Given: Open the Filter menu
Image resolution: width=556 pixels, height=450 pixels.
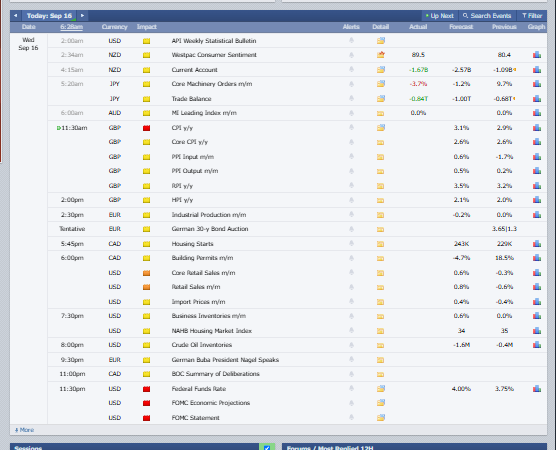Looking at the screenshot, I should [532, 16].
